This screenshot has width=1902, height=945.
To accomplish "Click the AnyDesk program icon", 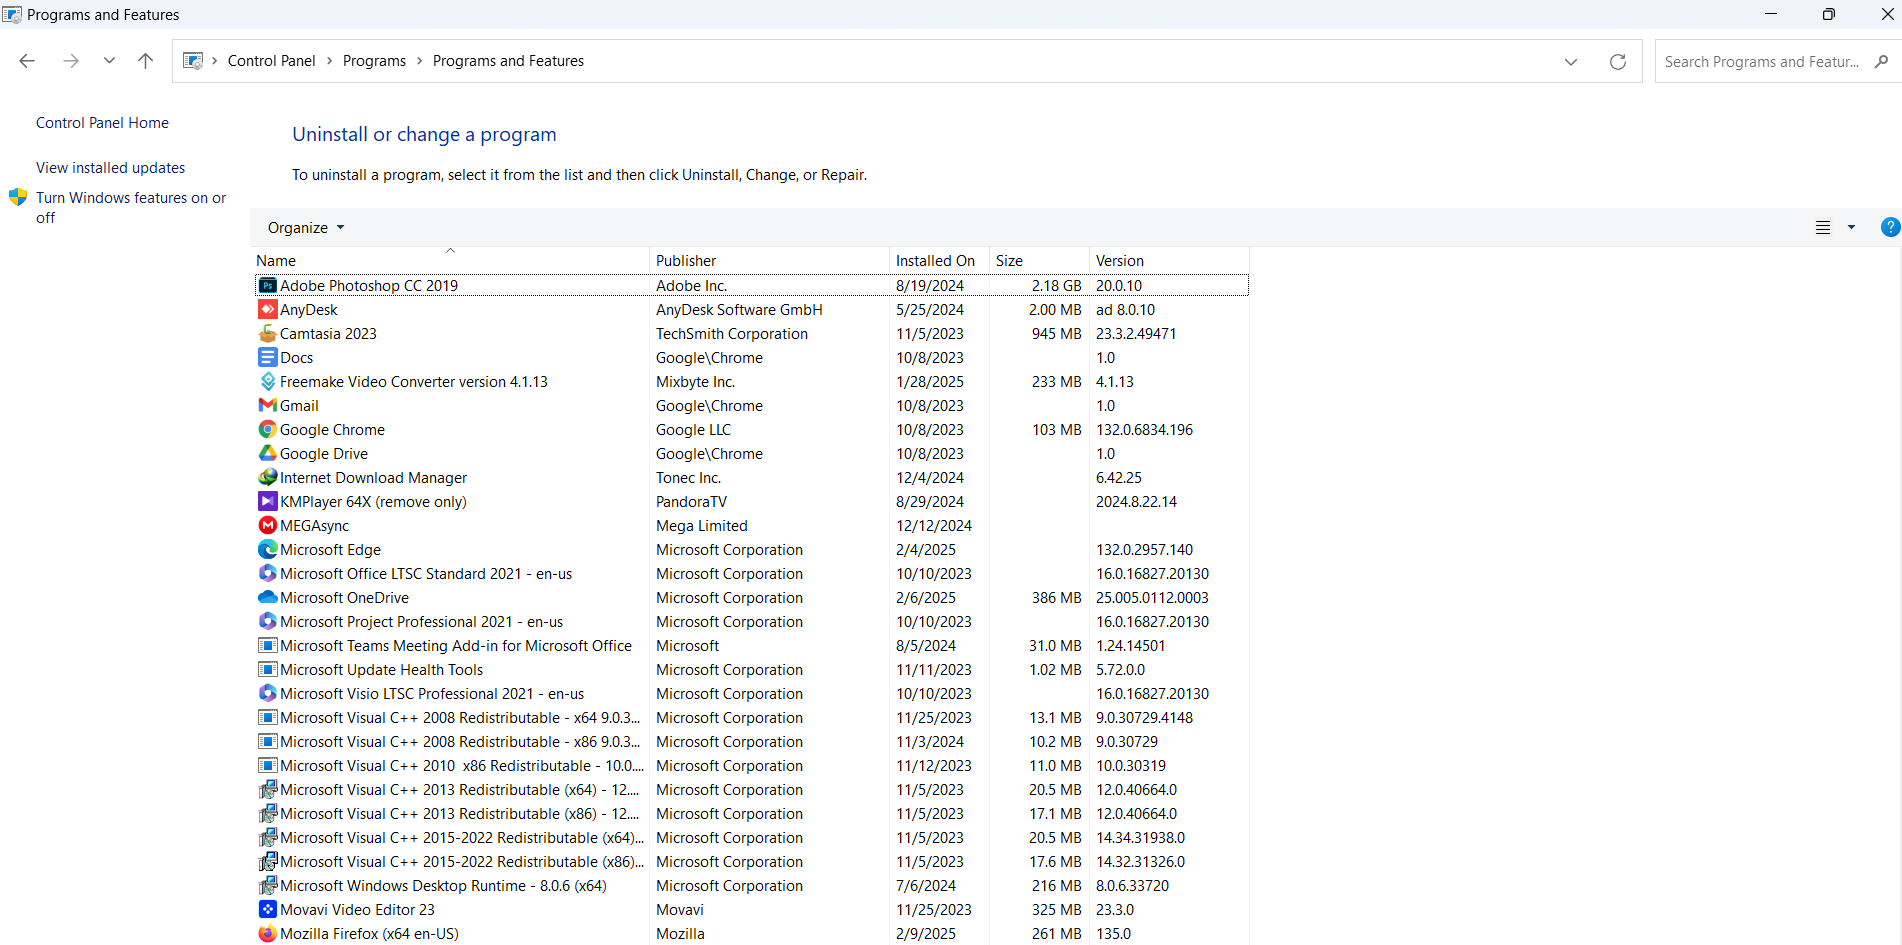I will tap(268, 310).
